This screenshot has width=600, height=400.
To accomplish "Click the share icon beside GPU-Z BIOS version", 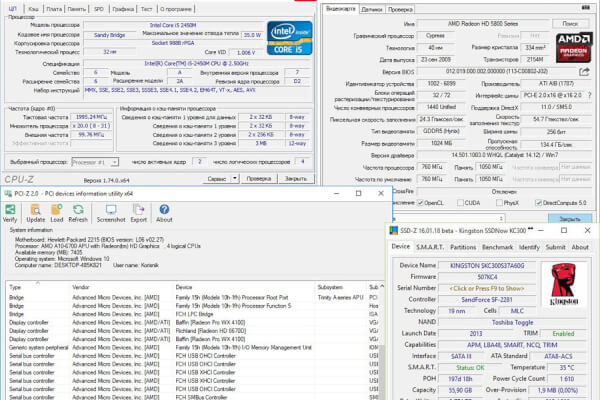I will tap(584, 72).
